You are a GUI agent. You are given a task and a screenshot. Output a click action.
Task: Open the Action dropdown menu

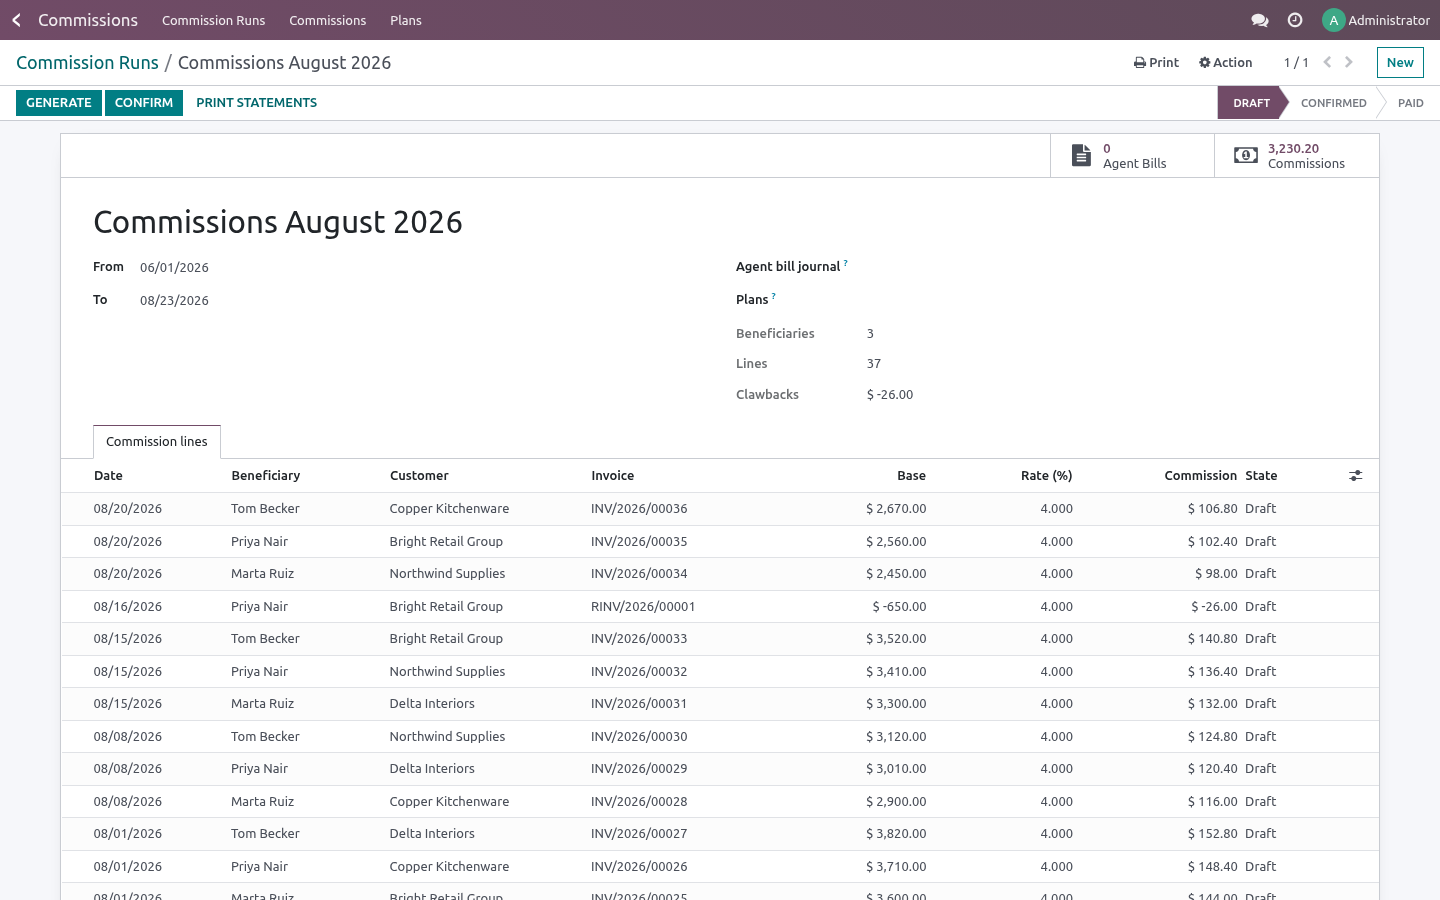[x=1225, y=62]
